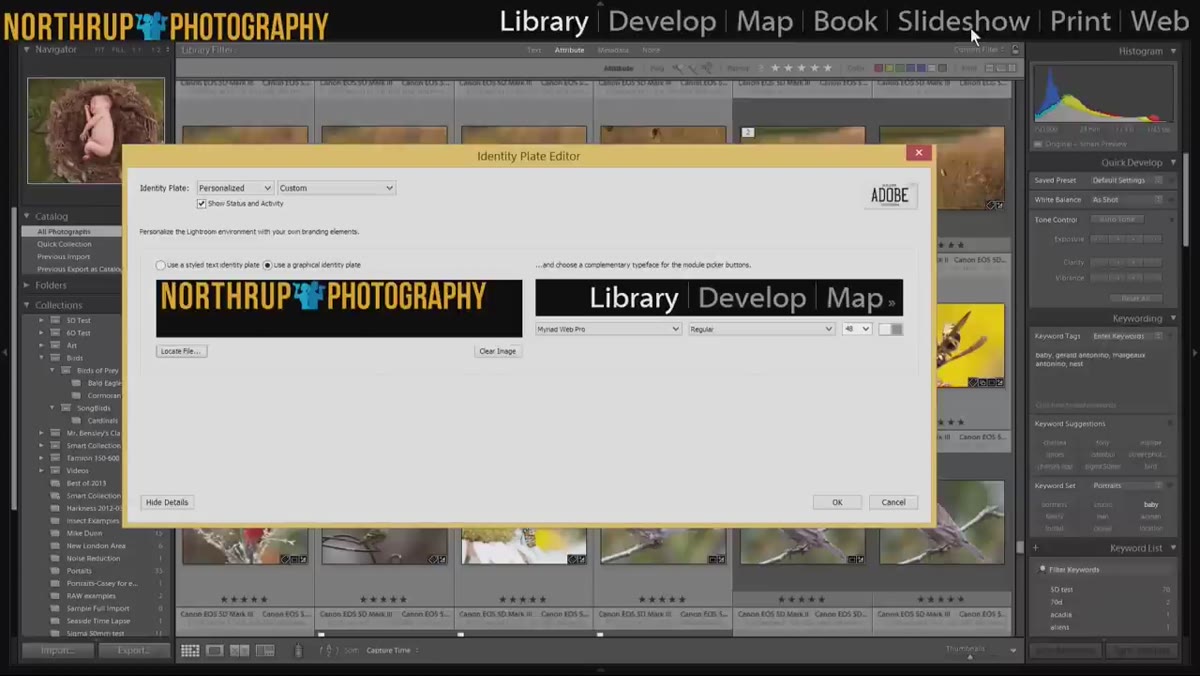Click Auto Tone in Quick Develop
The width and height of the screenshot is (1200, 676).
pos(1117,219)
